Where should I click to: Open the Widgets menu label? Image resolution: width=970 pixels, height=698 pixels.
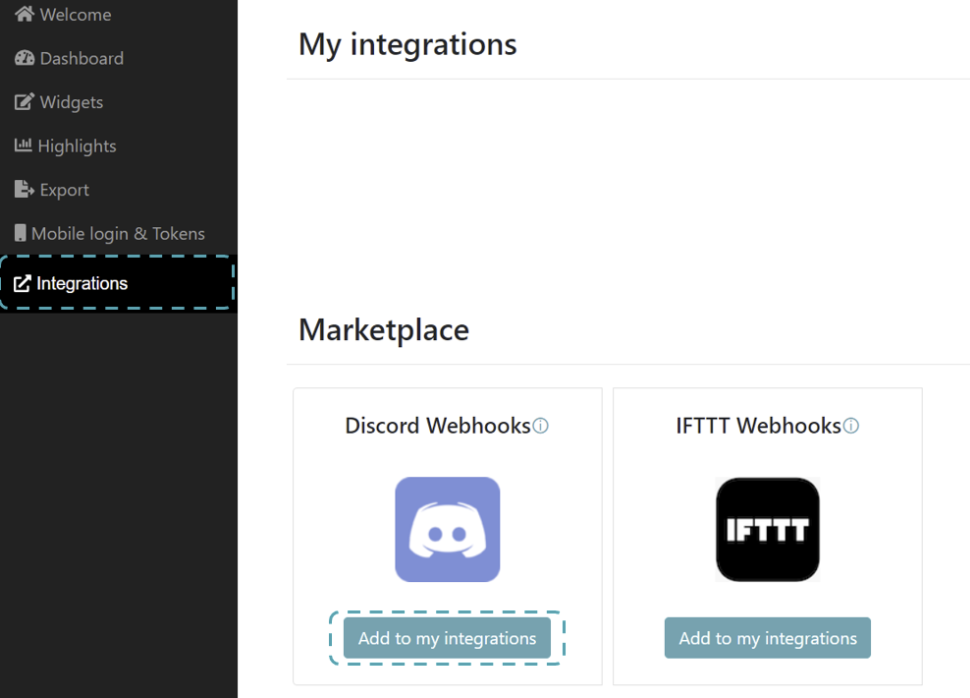(x=71, y=102)
